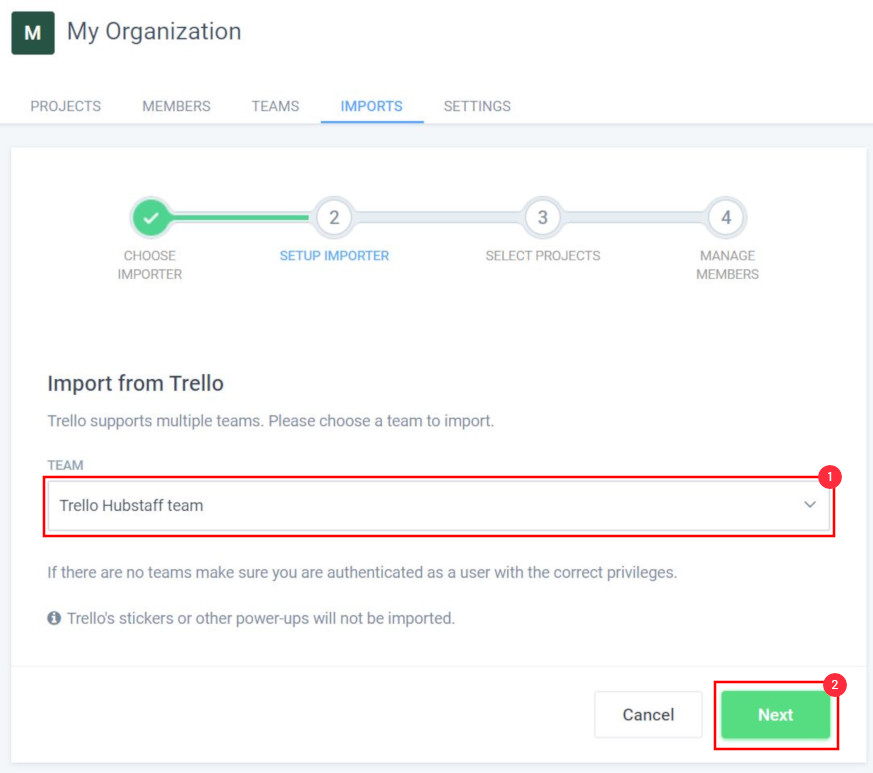Click the red badge numbered 1
This screenshot has height=773, width=873.
tap(830, 477)
